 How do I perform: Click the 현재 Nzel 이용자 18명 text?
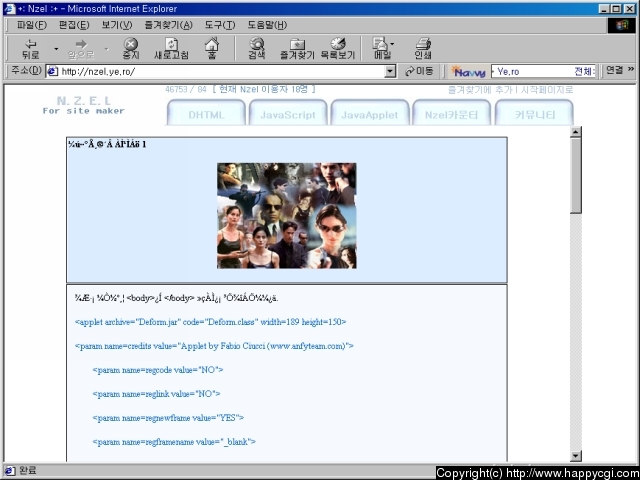pyautogui.click(x=264, y=89)
